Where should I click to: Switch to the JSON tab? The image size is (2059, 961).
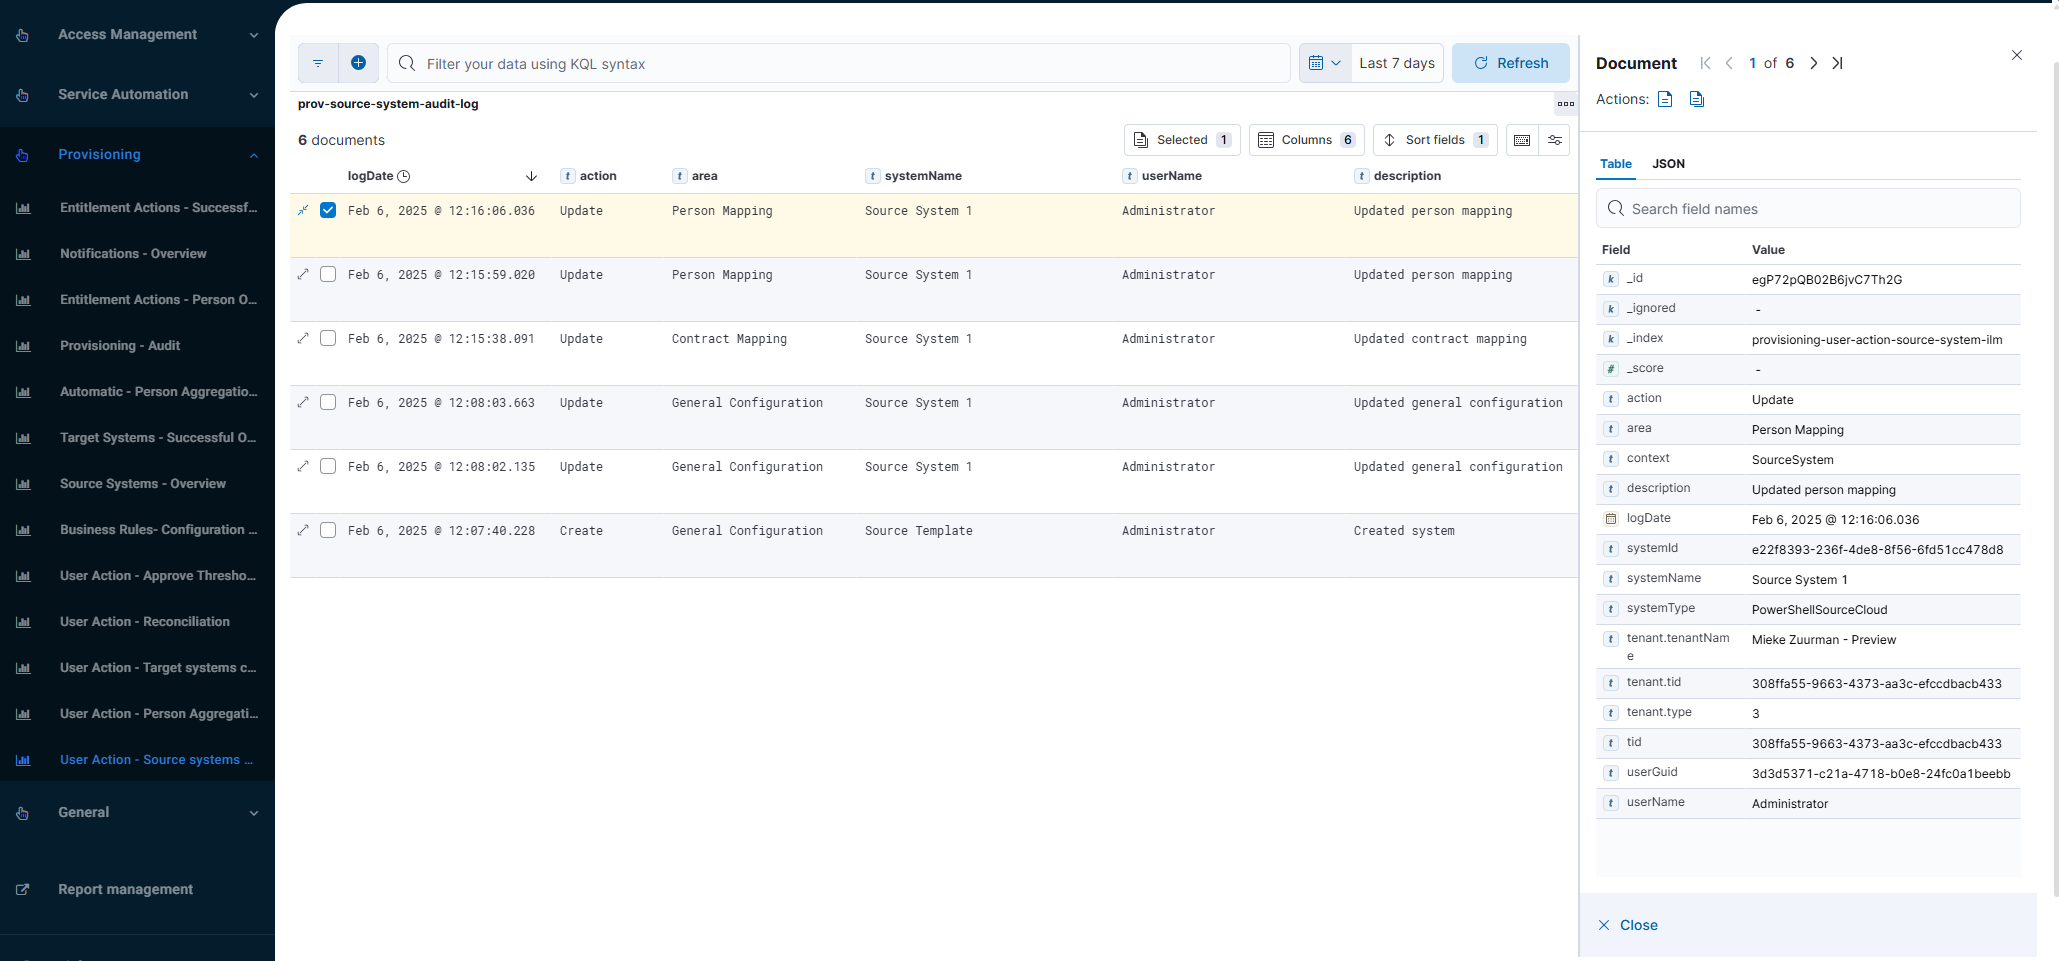(1668, 164)
